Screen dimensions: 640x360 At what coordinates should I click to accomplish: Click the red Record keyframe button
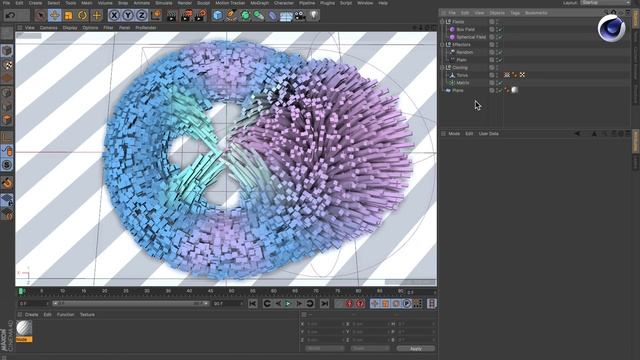click(349, 303)
